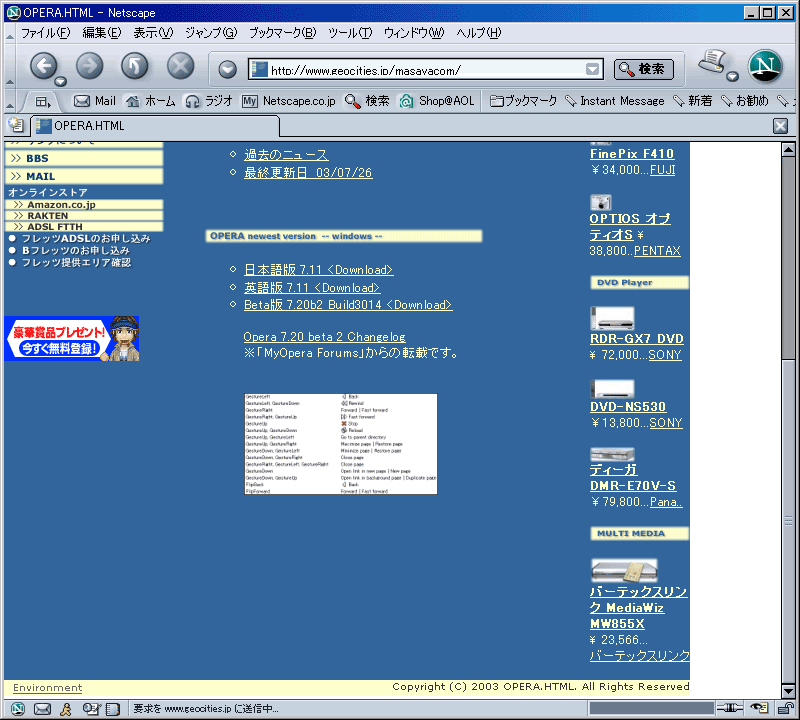The width and height of the screenshot is (800, 720).
Task: Click the 検索 search button beside address bar
Action: [643, 69]
